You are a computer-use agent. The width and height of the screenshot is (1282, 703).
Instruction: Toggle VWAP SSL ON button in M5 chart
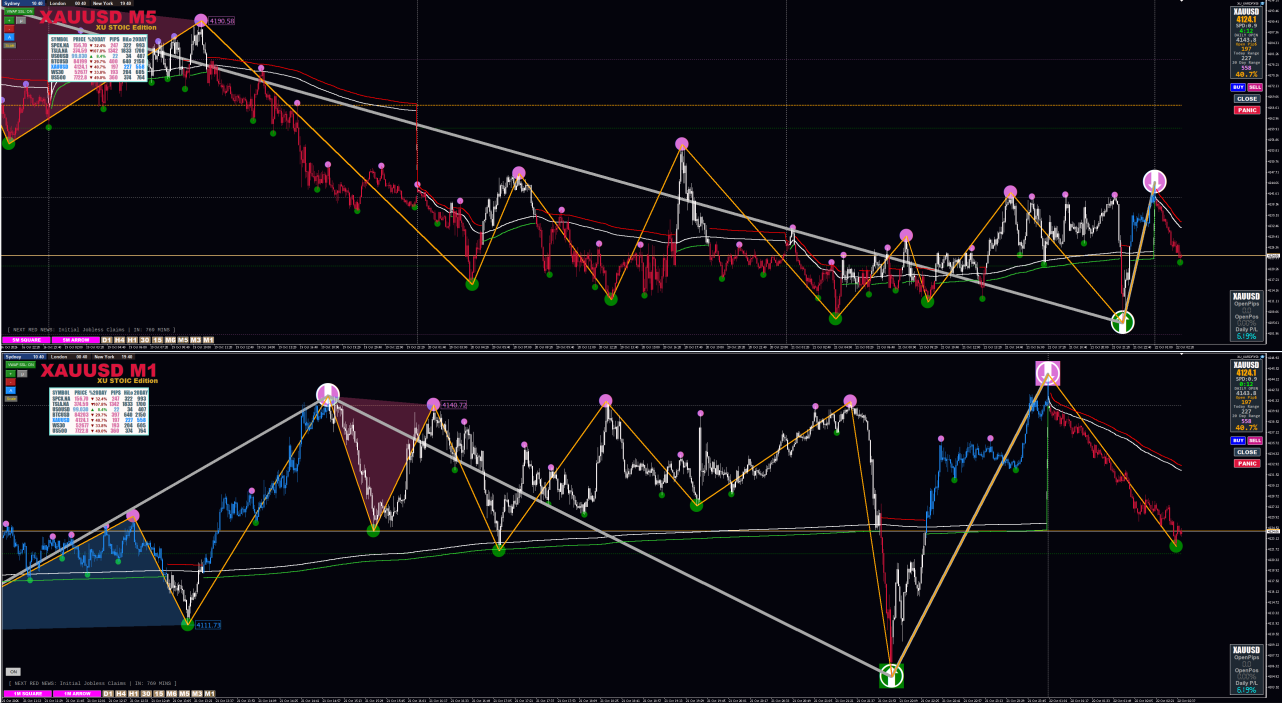click(x=18, y=11)
